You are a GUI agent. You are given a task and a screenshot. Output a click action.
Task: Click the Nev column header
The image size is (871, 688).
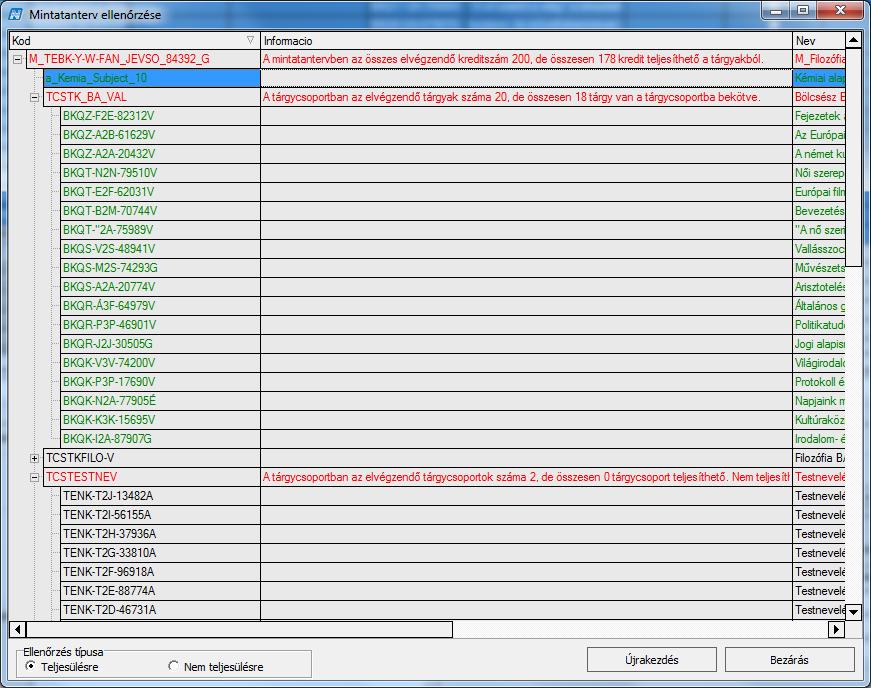point(819,41)
